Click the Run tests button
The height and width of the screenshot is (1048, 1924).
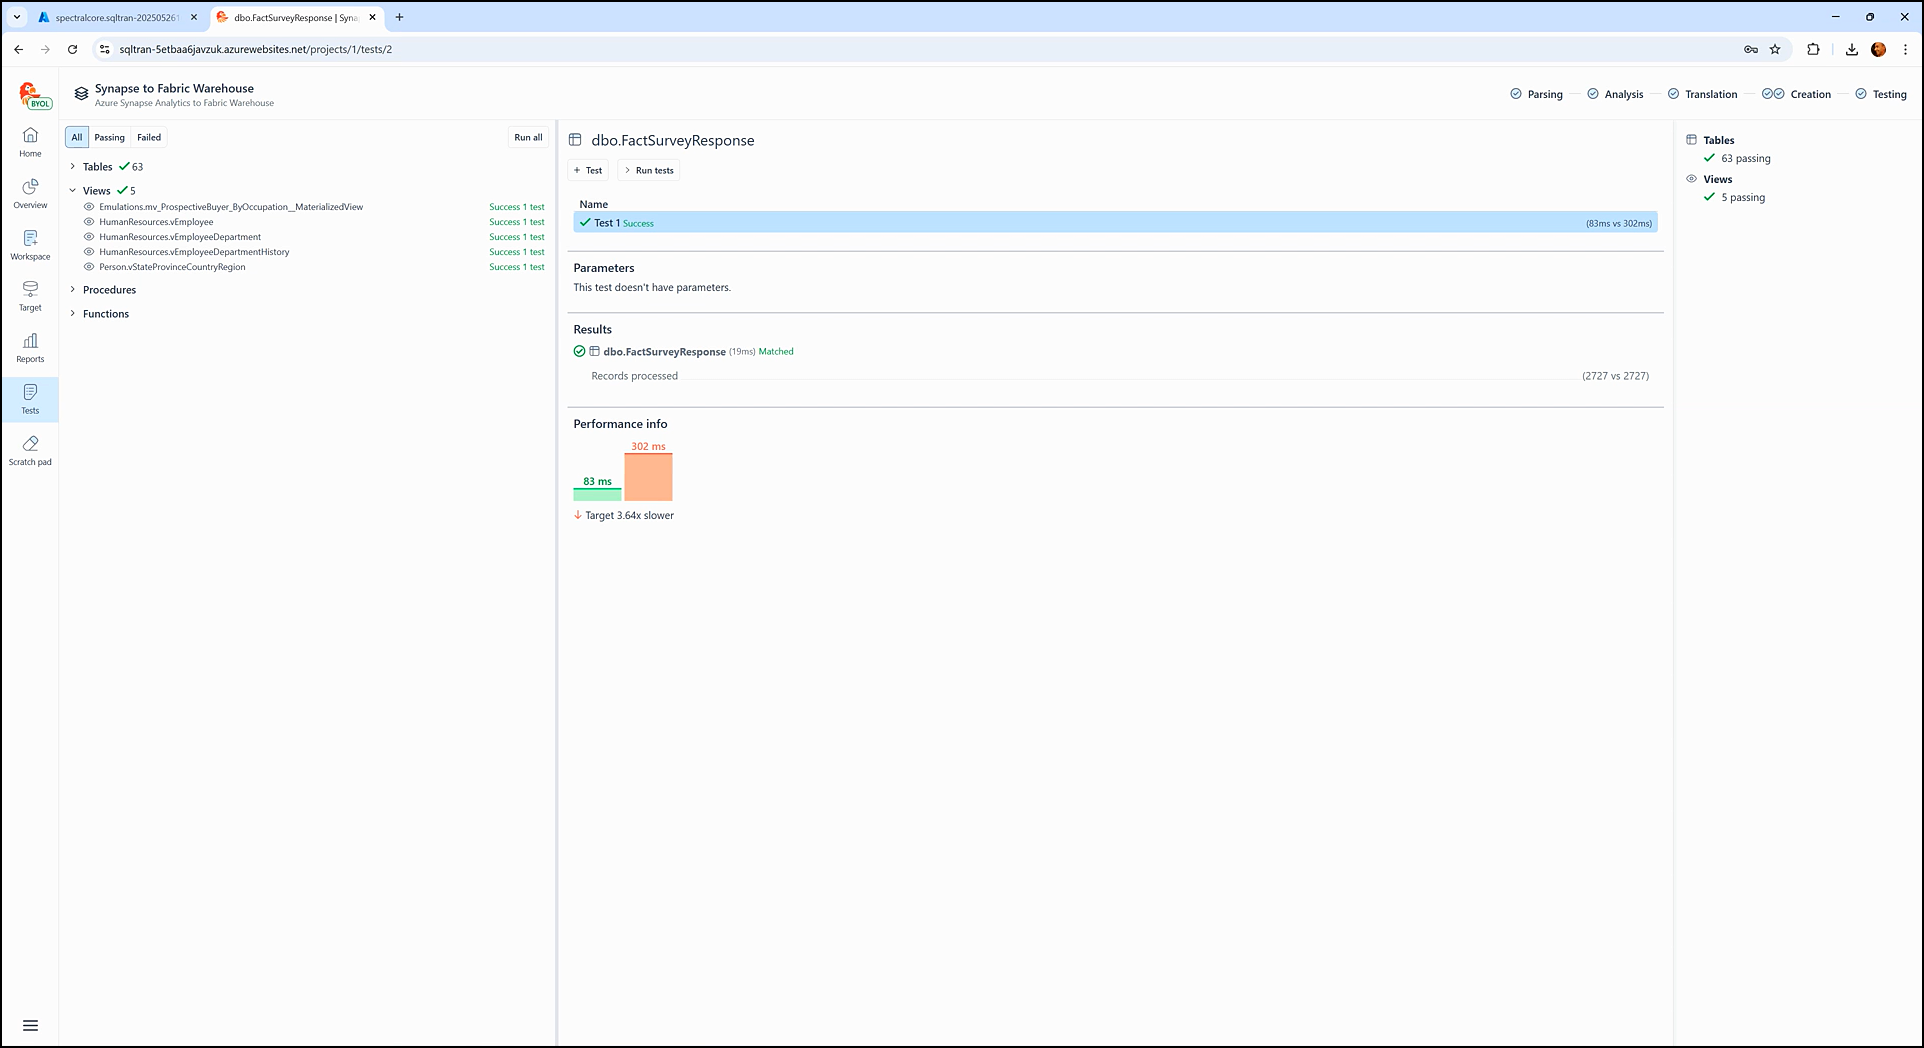649,170
